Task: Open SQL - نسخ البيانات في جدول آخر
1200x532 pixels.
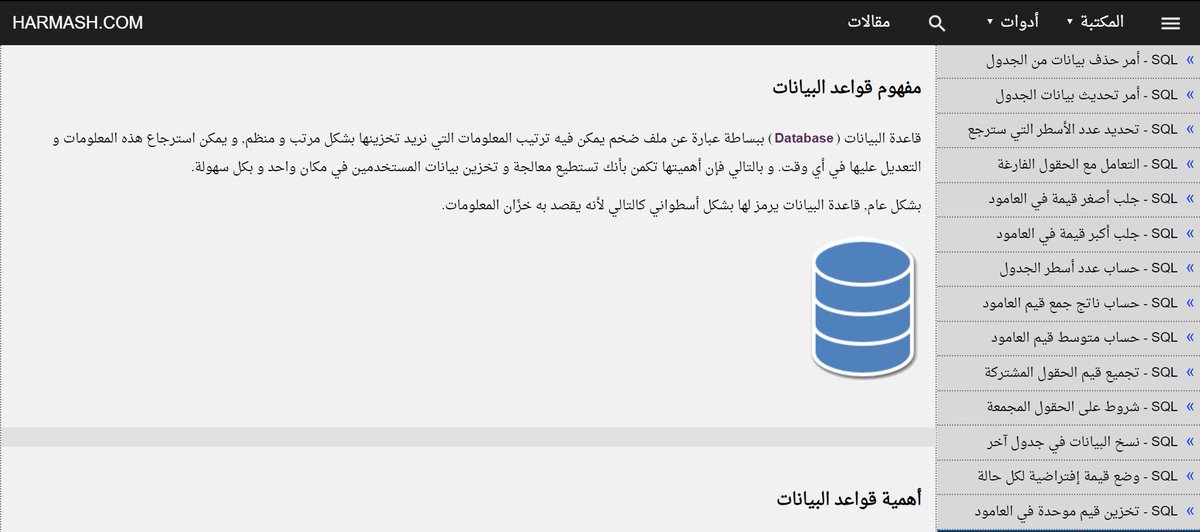Action: tap(1068, 441)
